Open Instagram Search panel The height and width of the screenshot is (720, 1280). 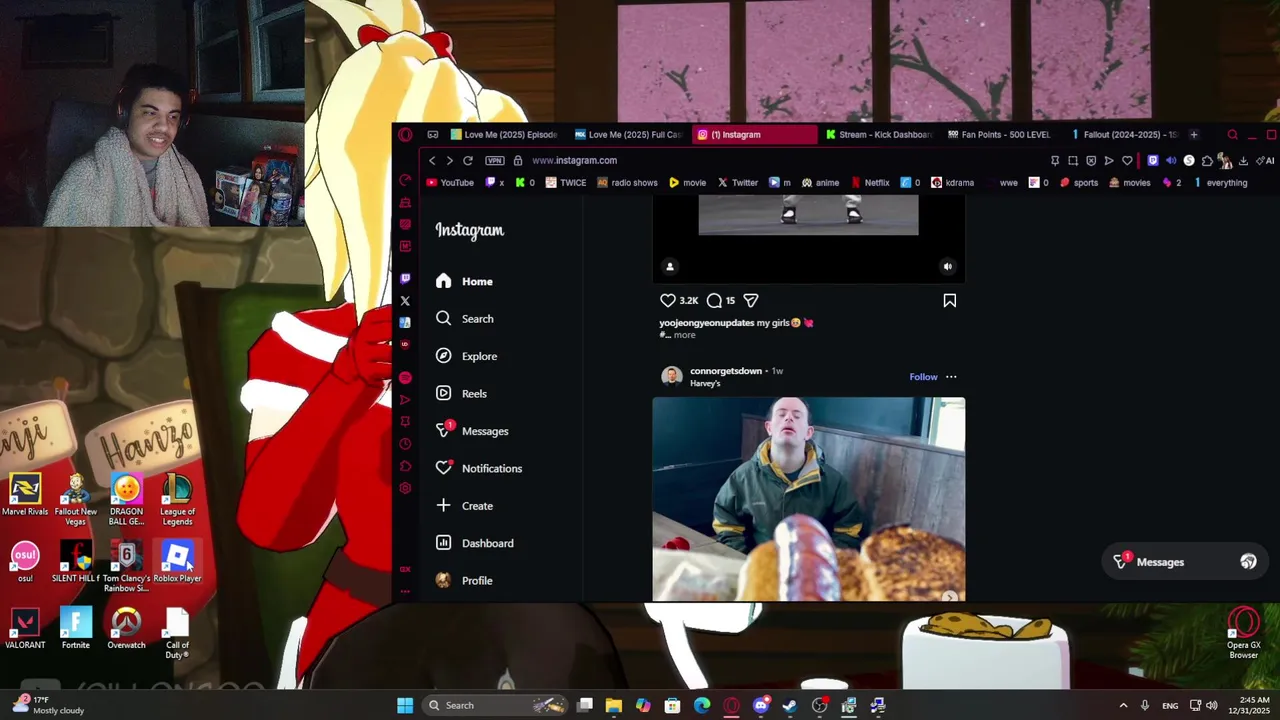coord(465,319)
